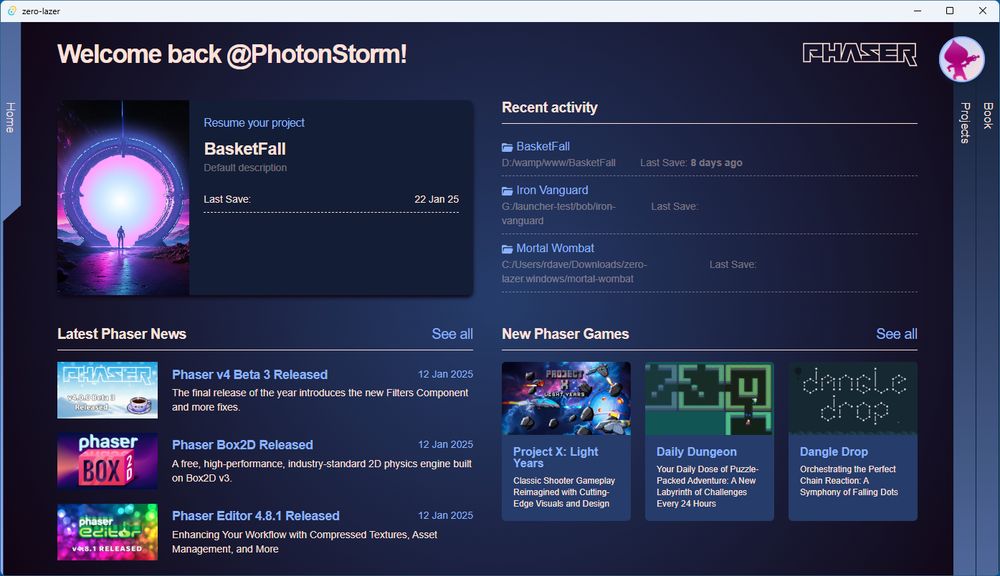
Task: Open Phaser Editor 4.8.1 Released article
Action: (256, 515)
